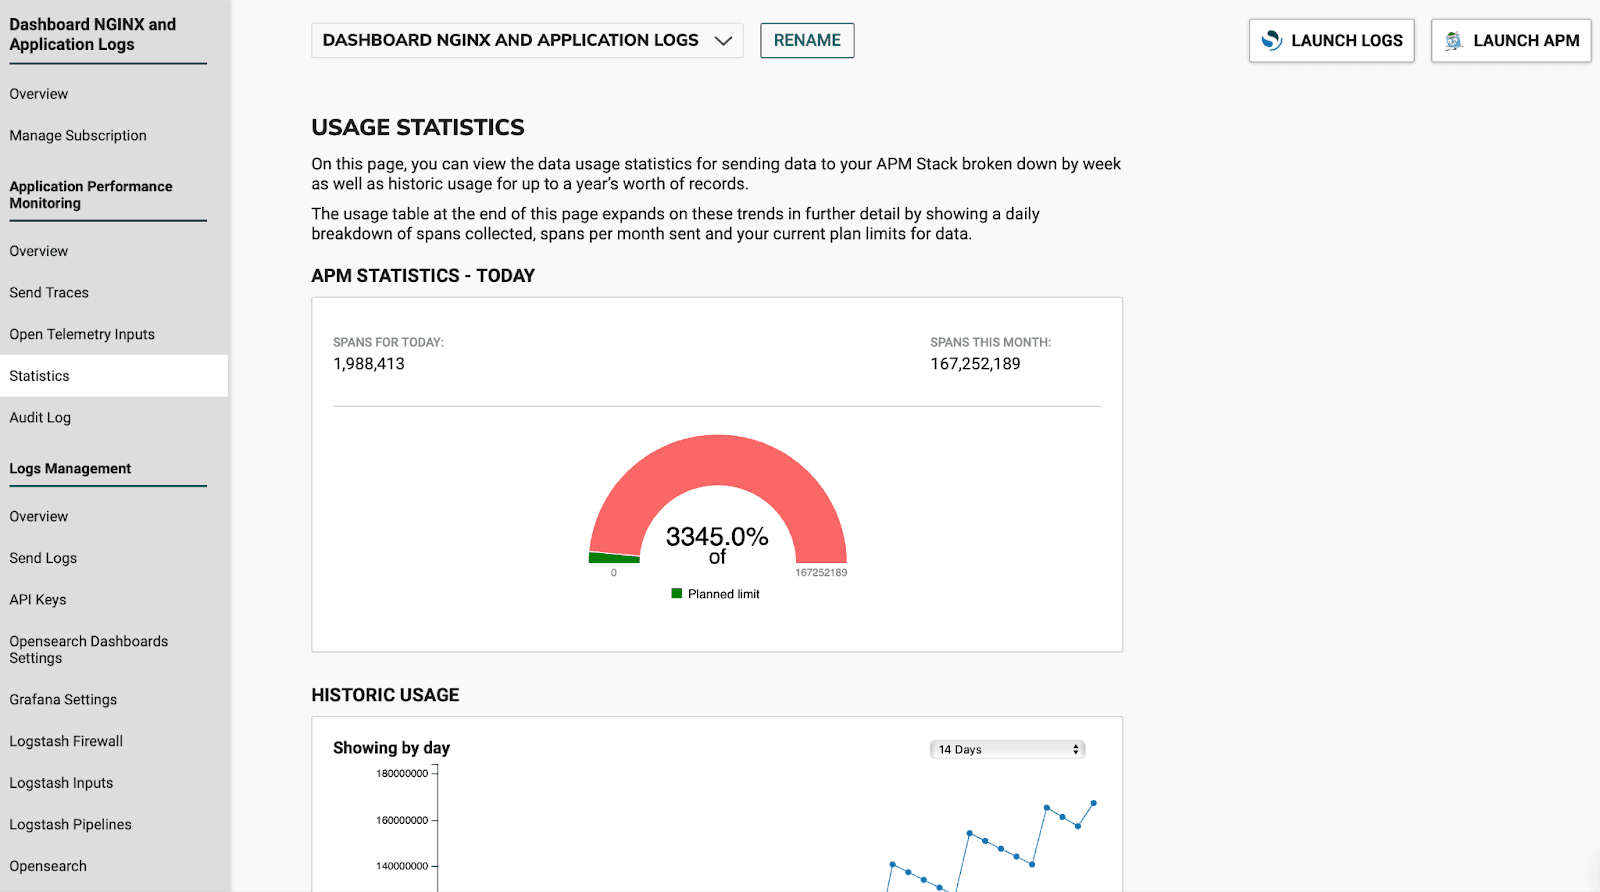
Task: Click the Logs Management section heading
Action: tap(70, 468)
